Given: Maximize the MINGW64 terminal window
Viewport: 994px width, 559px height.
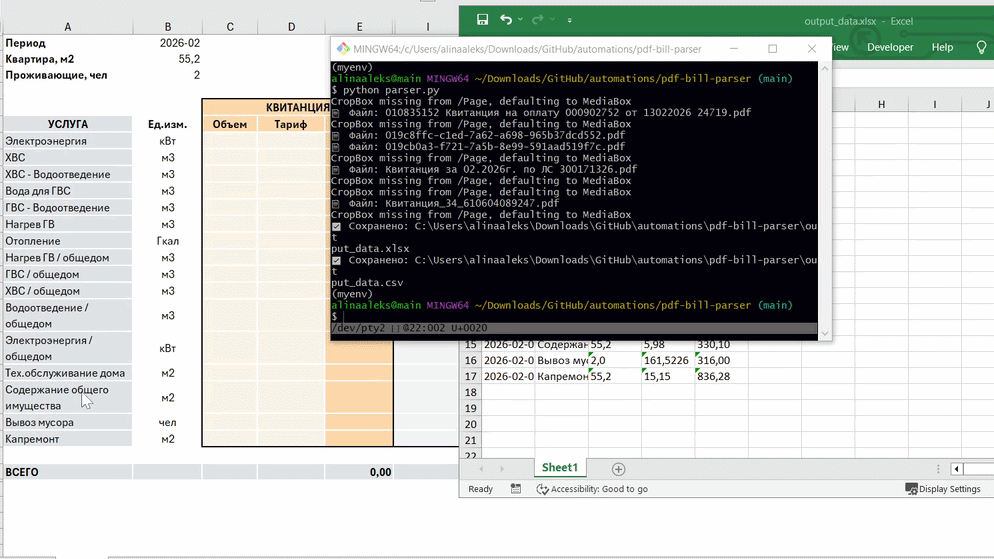Looking at the screenshot, I should (x=772, y=49).
